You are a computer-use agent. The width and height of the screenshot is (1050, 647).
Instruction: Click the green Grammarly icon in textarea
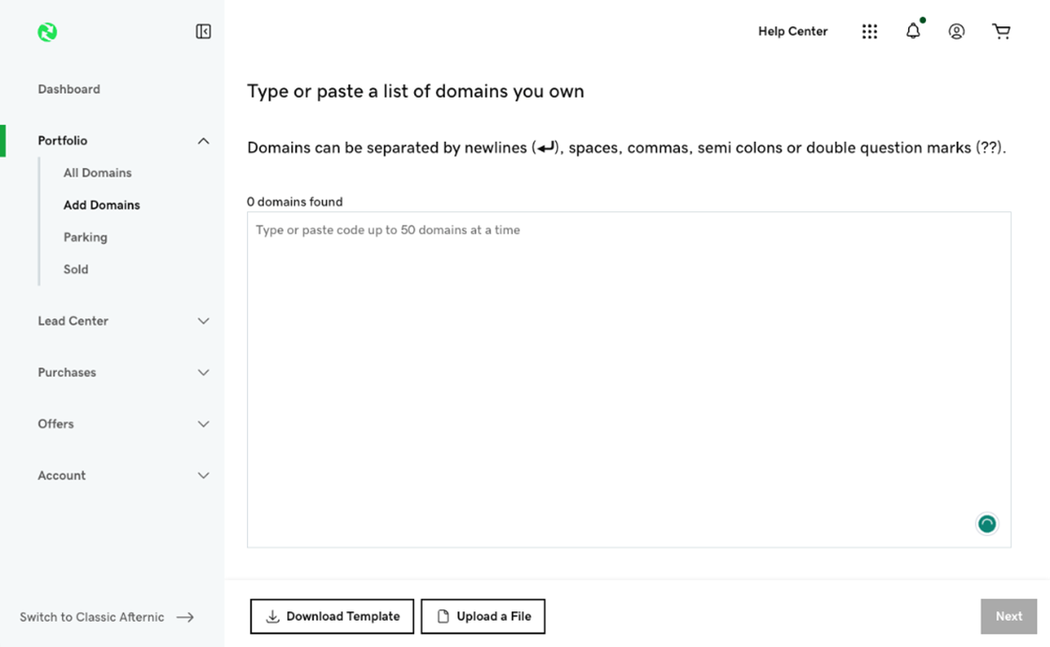click(x=986, y=524)
